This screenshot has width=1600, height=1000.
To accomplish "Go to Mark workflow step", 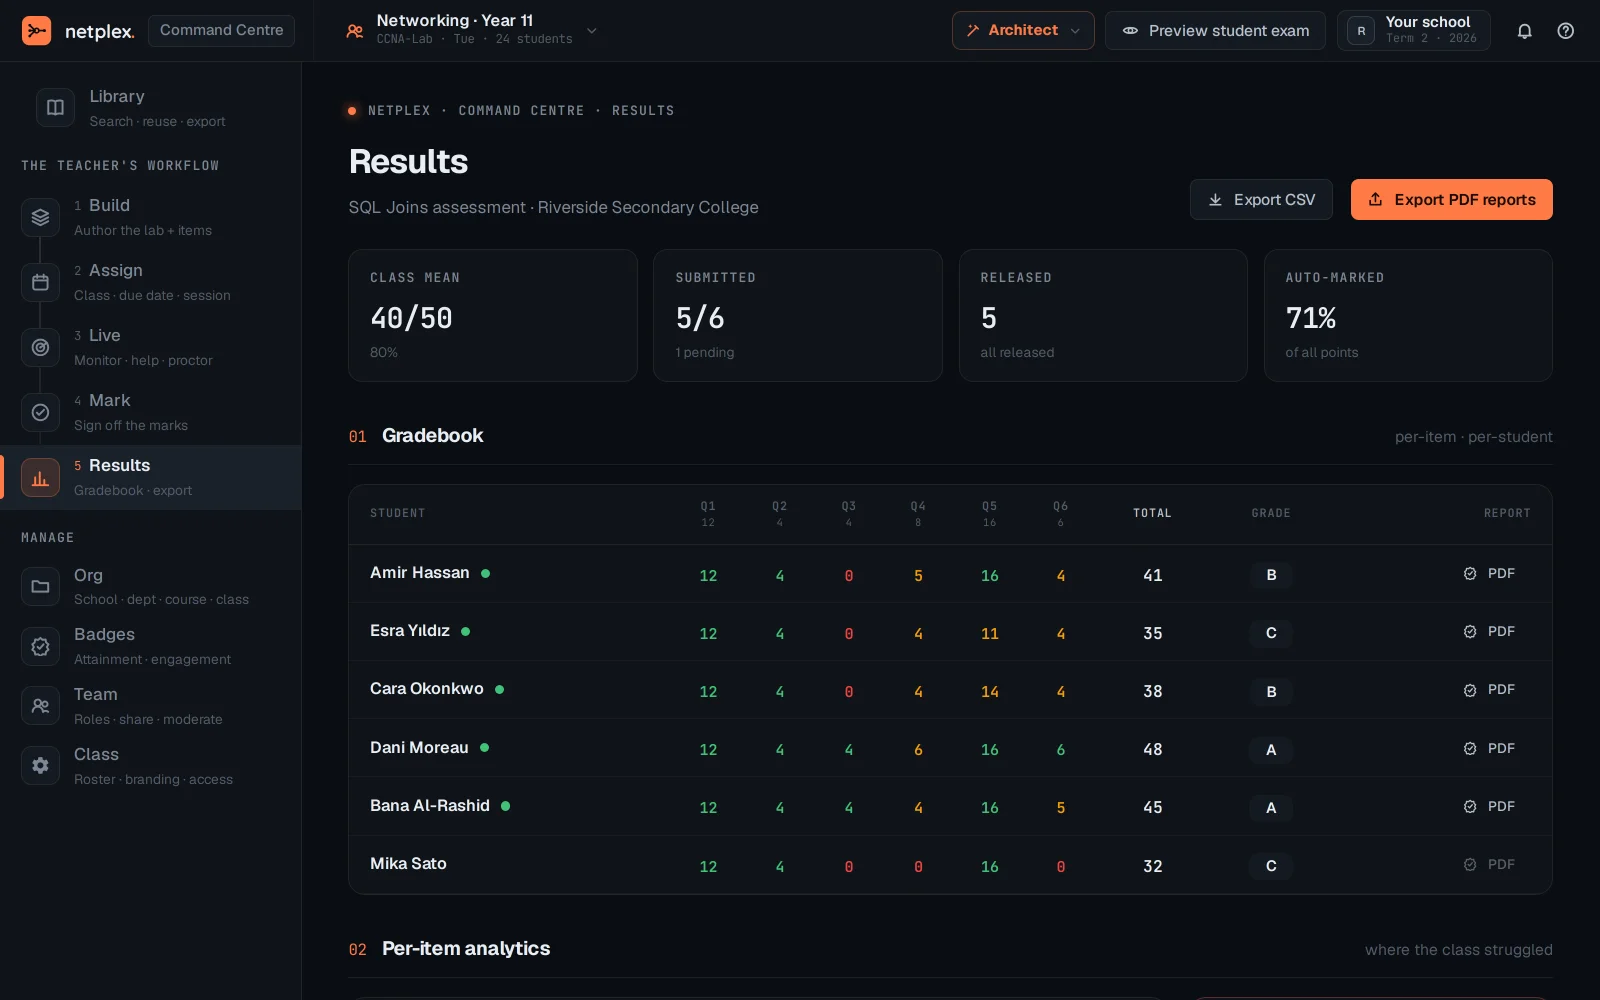I will [x=150, y=412].
